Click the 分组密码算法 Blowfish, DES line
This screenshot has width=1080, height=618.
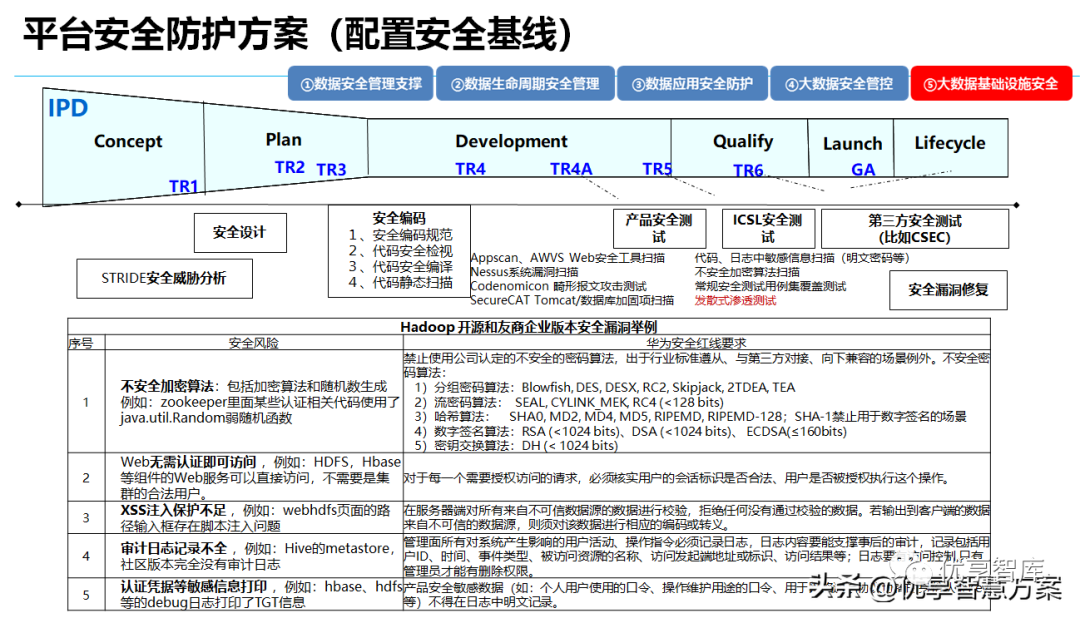605,387
